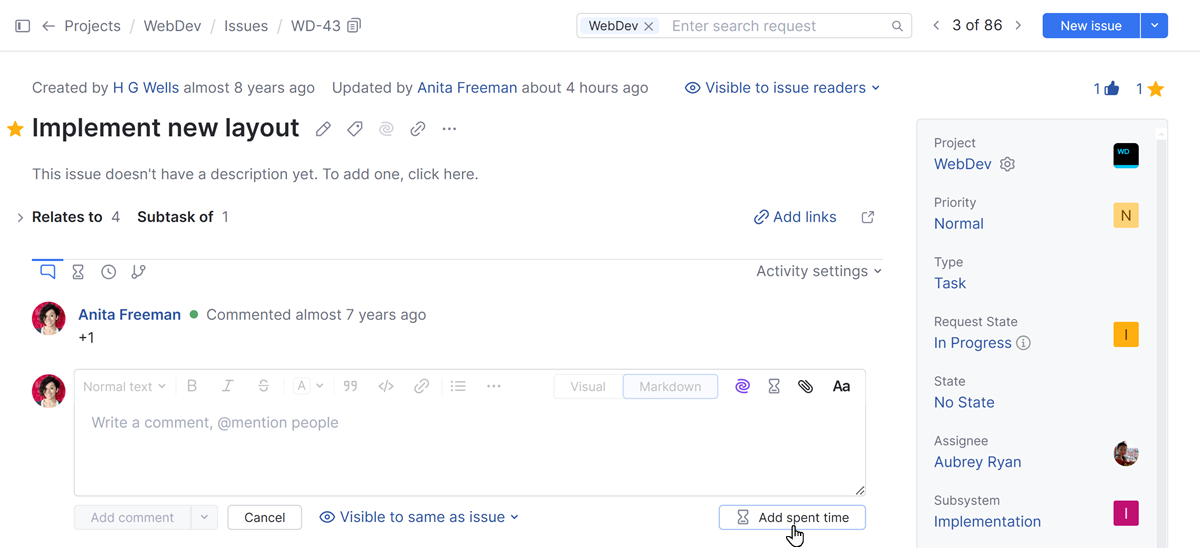Insert code with the code icon
The height and width of the screenshot is (548, 1200).
386,386
